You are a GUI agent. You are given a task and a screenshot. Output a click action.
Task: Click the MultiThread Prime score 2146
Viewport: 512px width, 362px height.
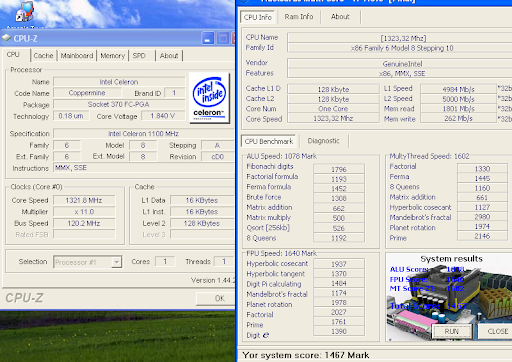(482, 236)
